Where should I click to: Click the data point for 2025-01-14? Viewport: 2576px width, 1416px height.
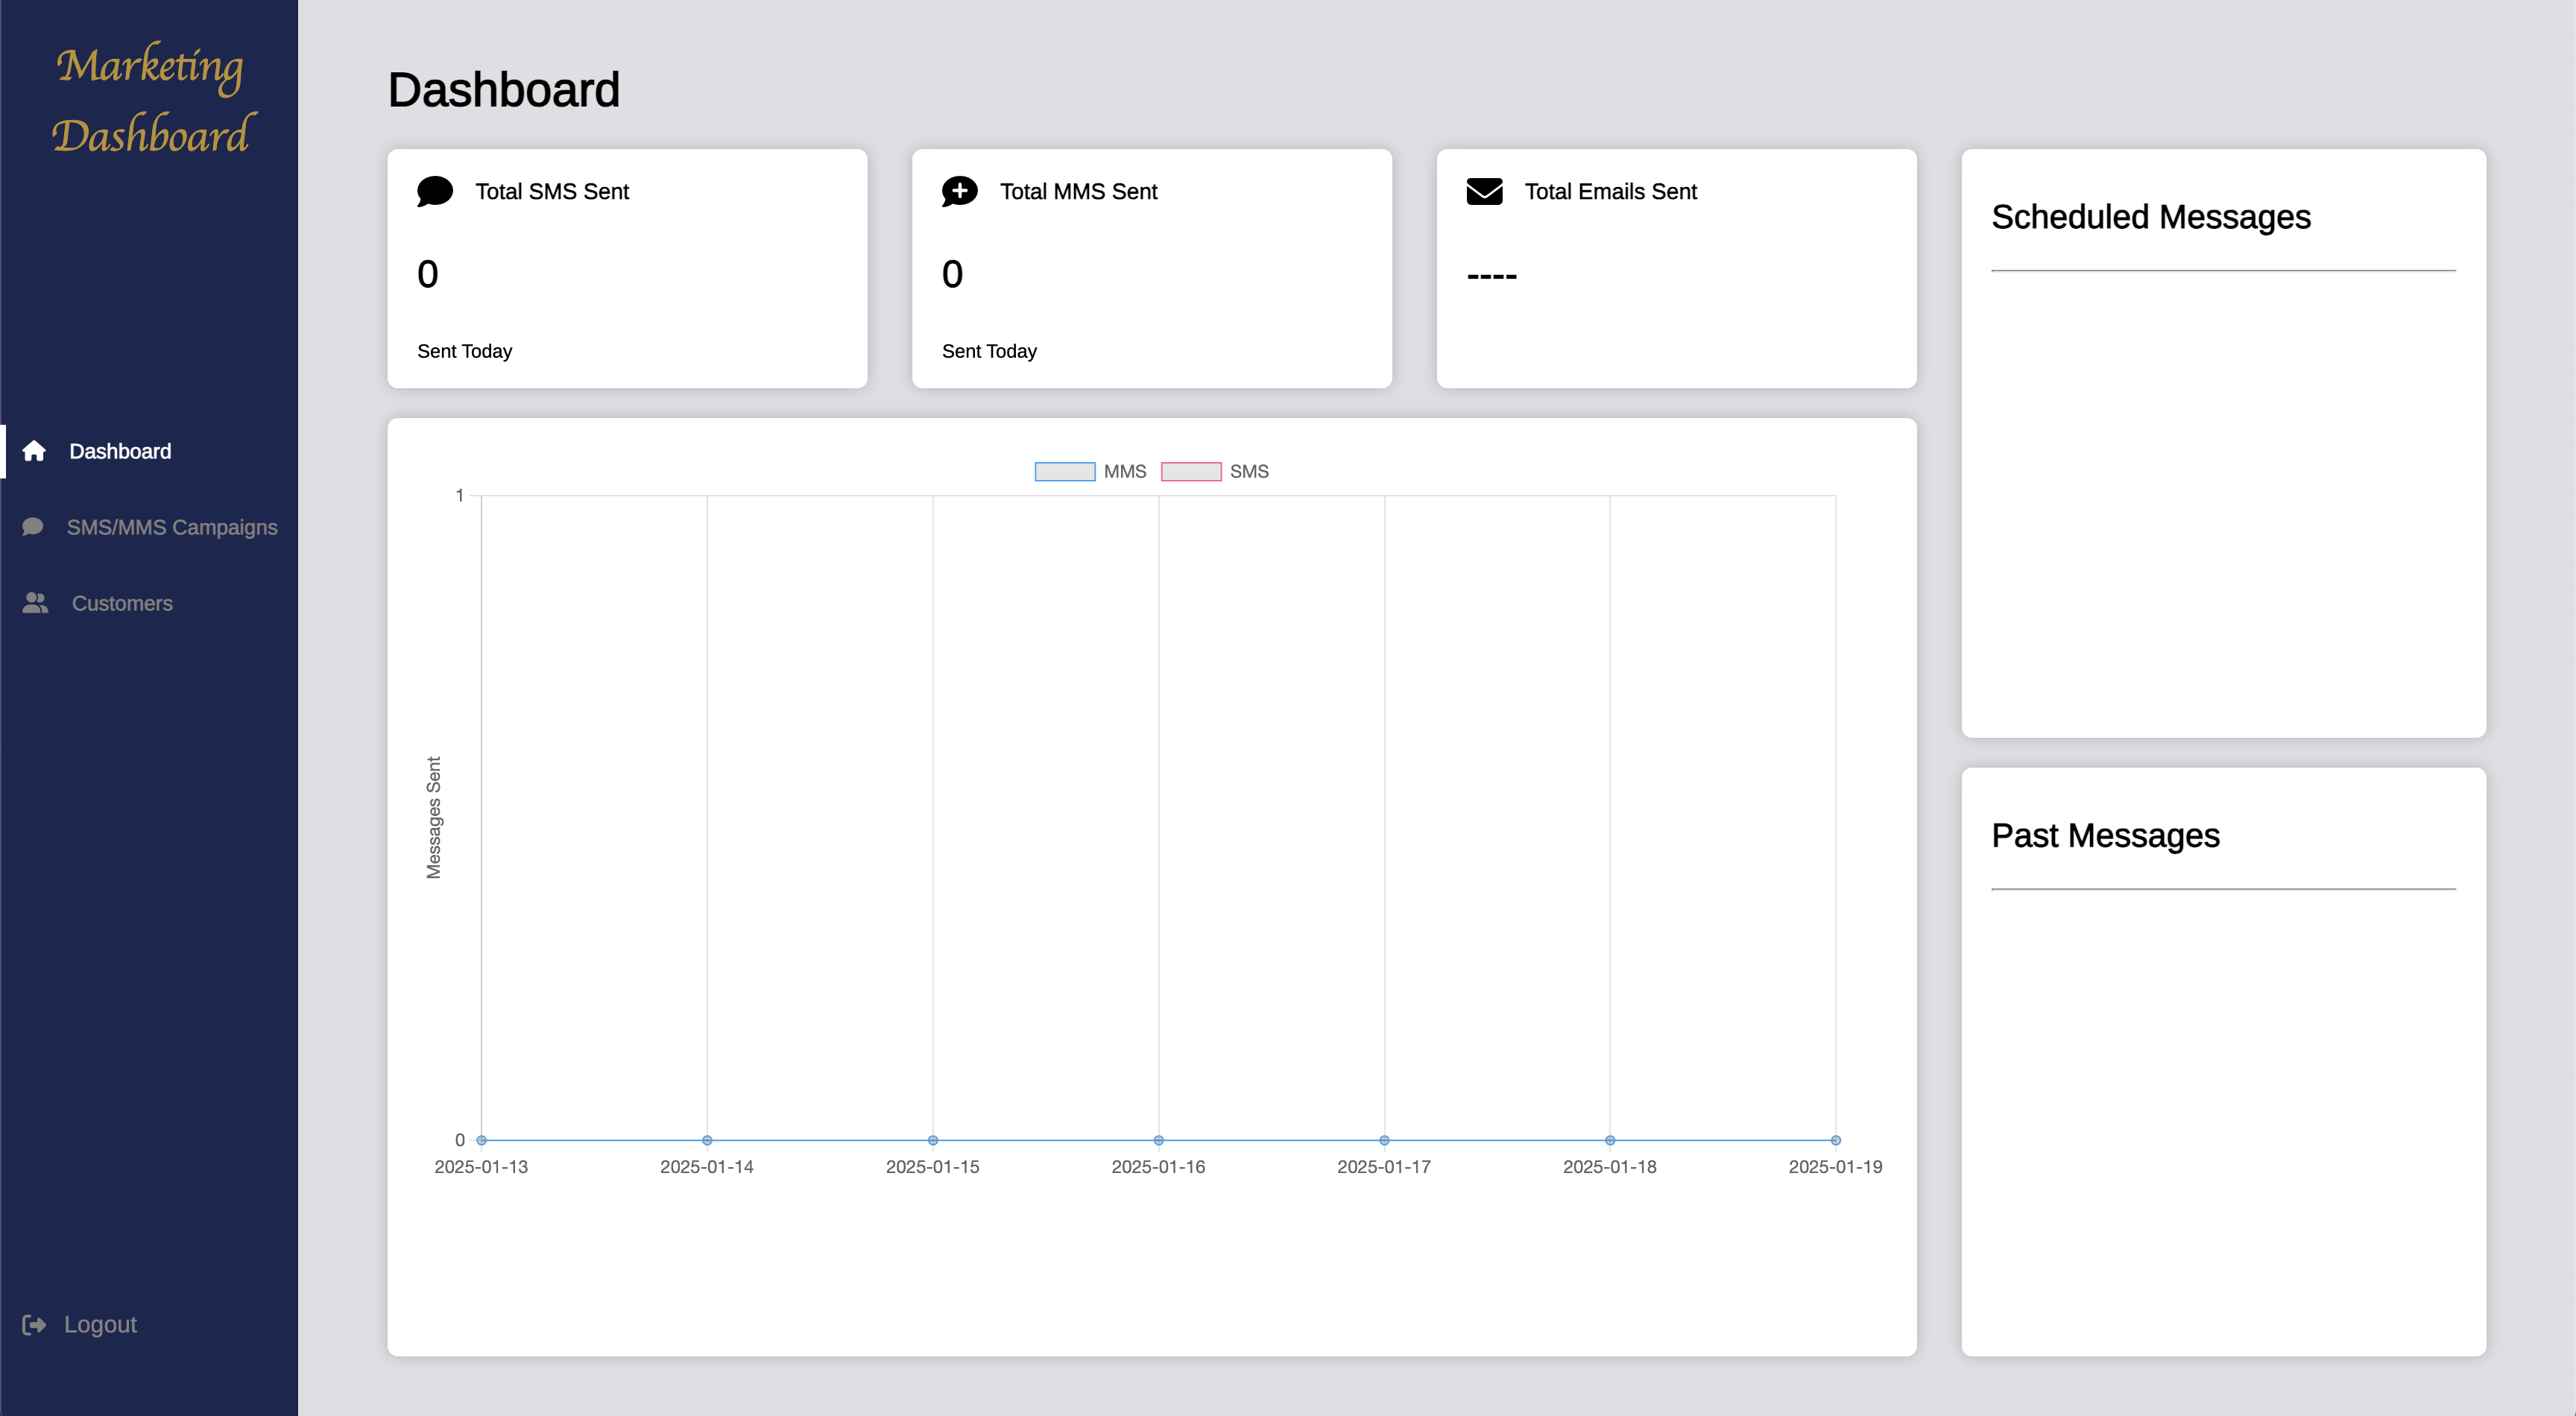[707, 1140]
